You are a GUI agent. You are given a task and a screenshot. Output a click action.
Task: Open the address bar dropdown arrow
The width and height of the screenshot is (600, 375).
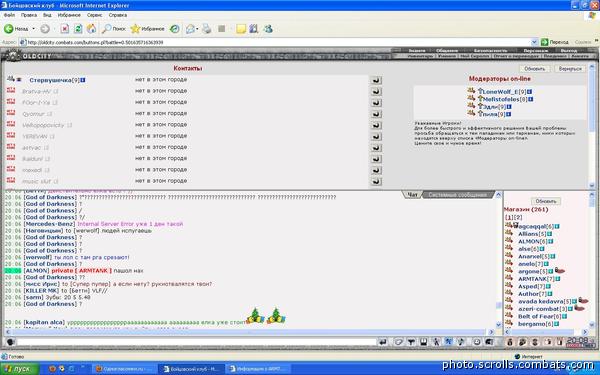534,42
